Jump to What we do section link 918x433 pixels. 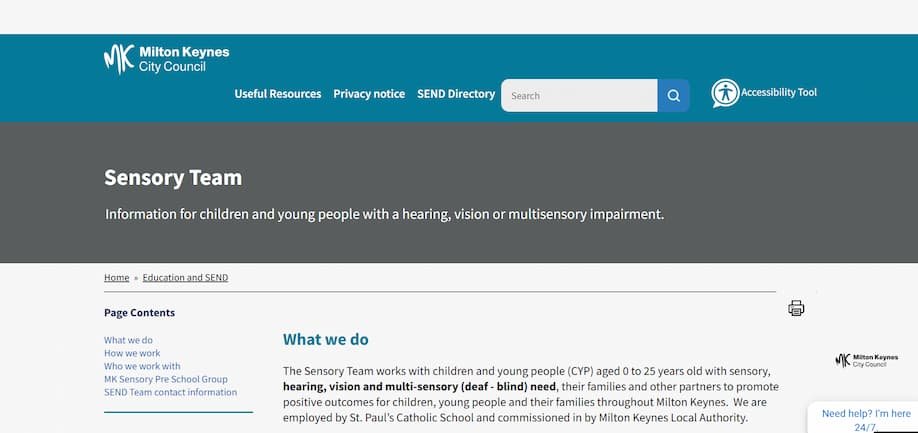pyautogui.click(x=128, y=340)
